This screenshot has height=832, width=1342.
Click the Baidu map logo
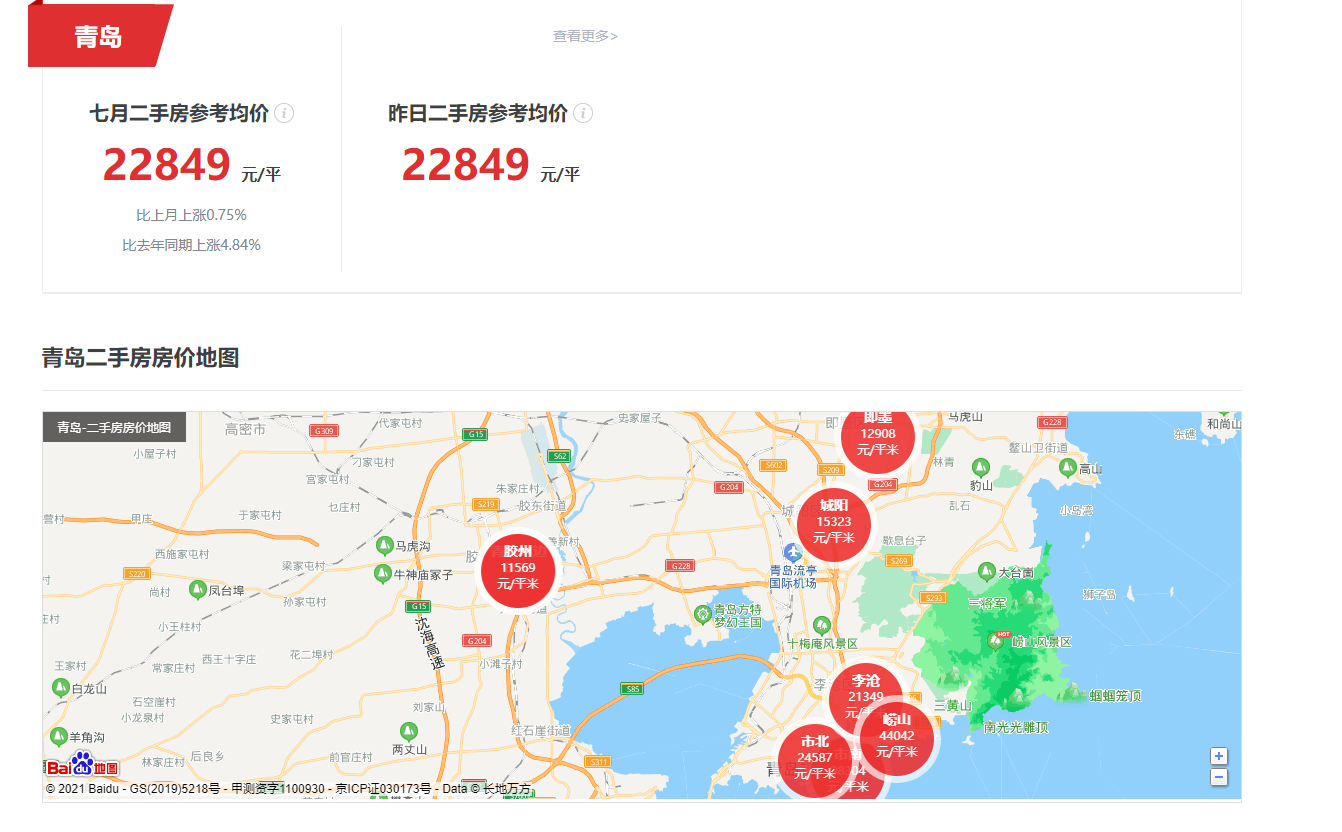[x=82, y=767]
